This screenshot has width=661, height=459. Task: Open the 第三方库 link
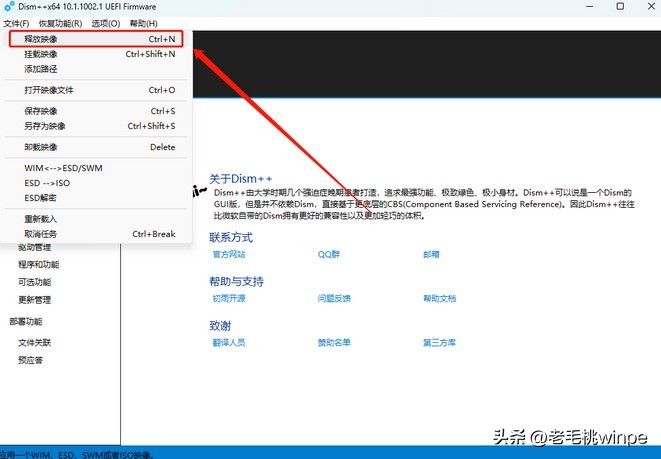pyautogui.click(x=440, y=343)
